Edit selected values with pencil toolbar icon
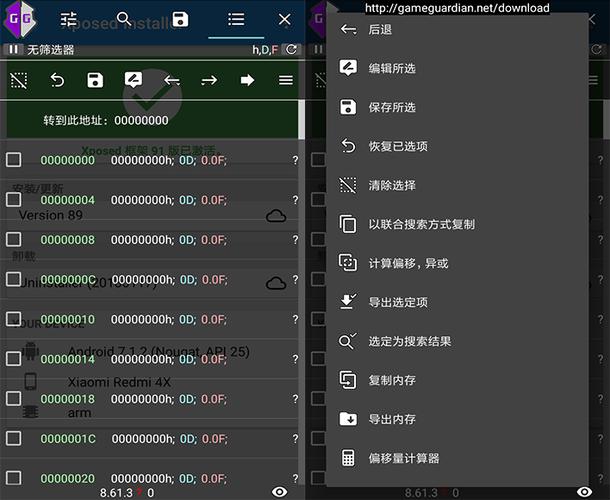Viewport: 610px width, 500px height. point(133,80)
